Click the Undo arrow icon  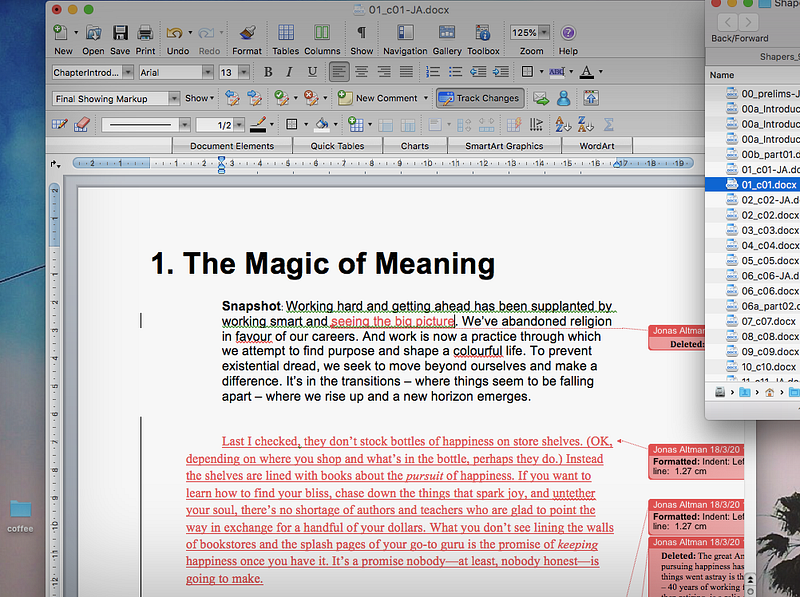pyautogui.click(x=174, y=34)
